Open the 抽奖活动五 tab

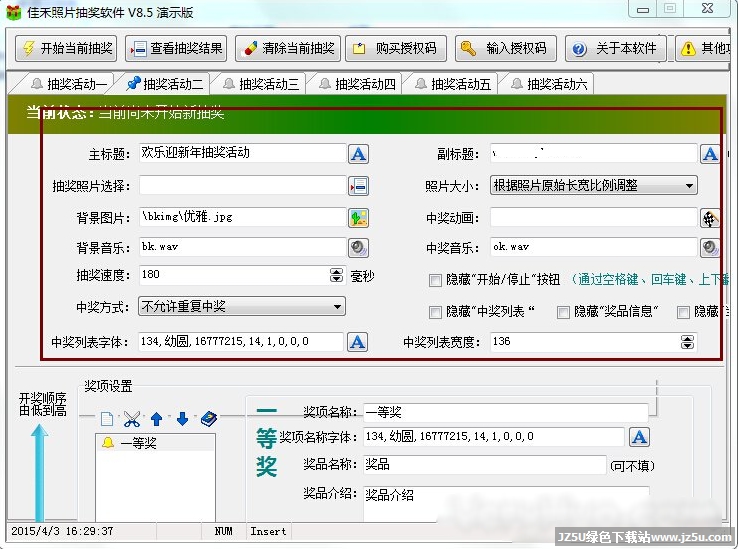click(454, 84)
